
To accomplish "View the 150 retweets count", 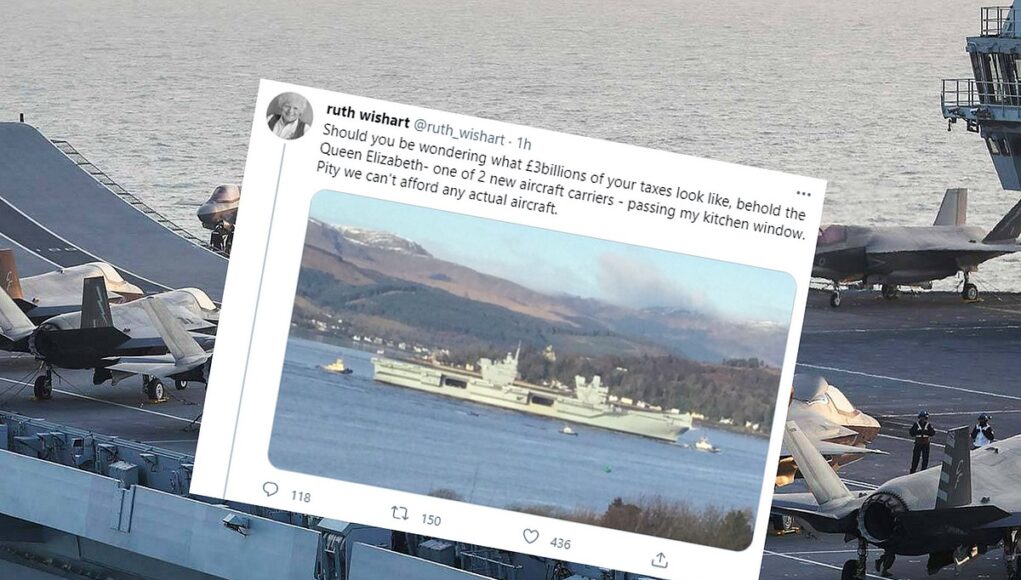I will pyautogui.click(x=430, y=519).
